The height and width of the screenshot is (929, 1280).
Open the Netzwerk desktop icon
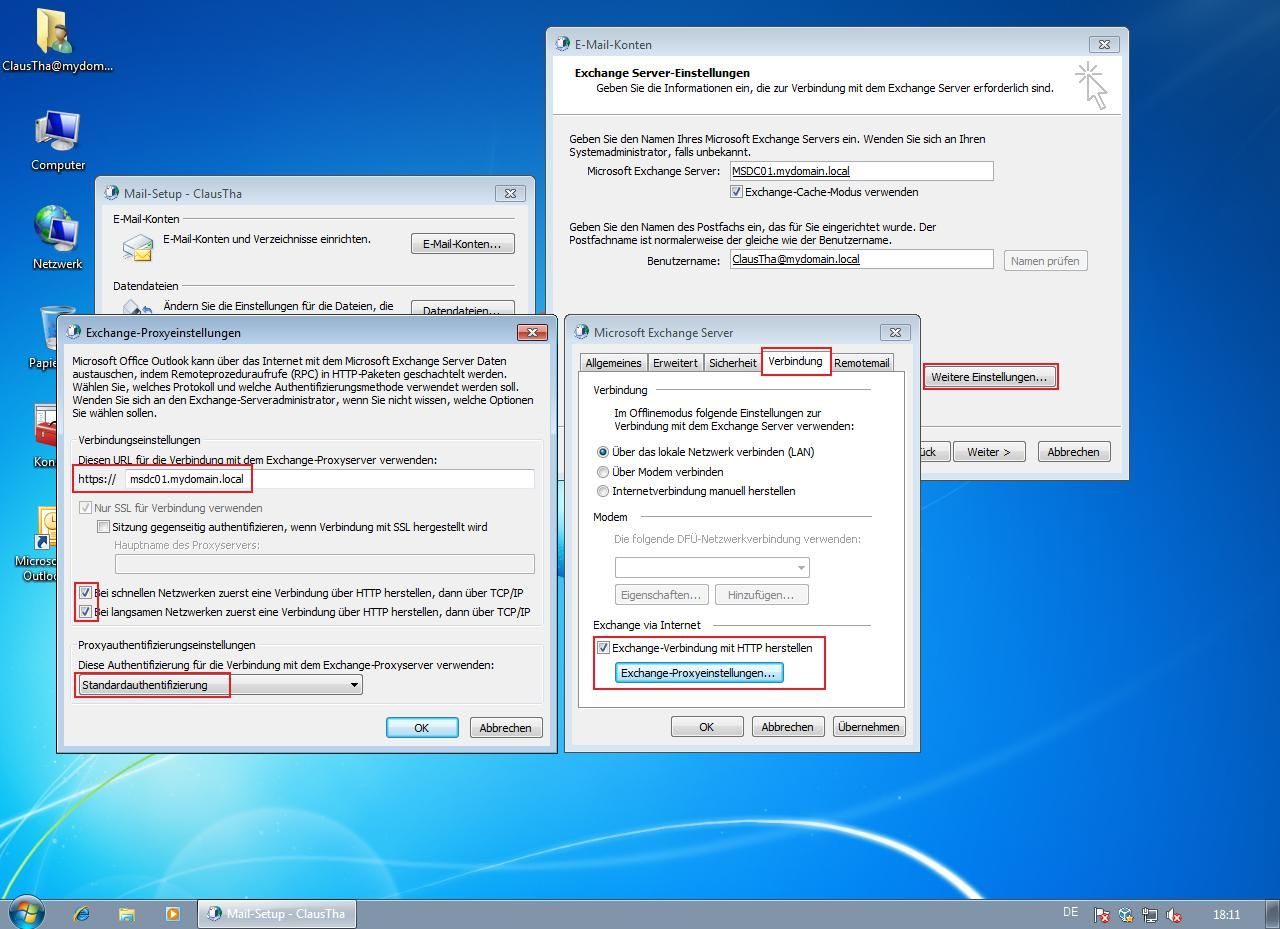coord(57,238)
